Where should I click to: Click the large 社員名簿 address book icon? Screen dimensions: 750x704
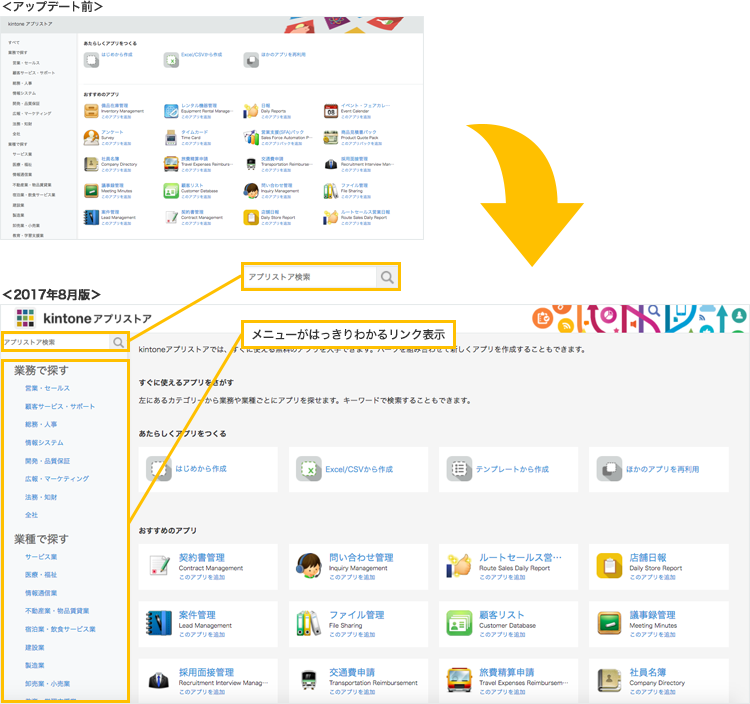click(x=609, y=680)
